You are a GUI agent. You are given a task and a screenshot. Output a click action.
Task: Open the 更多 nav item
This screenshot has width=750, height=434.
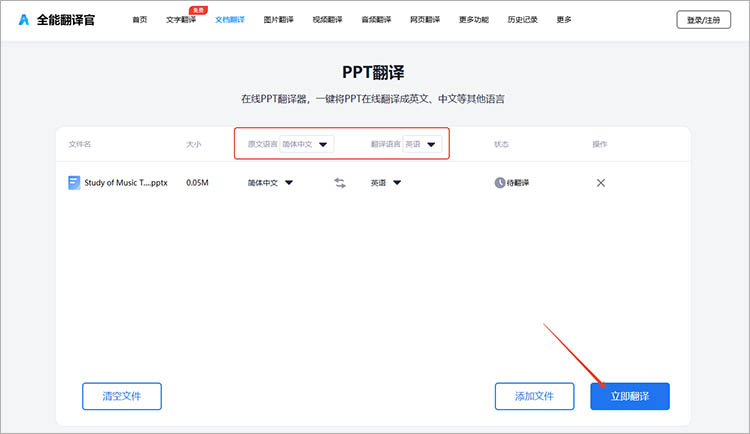click(564, 20)
